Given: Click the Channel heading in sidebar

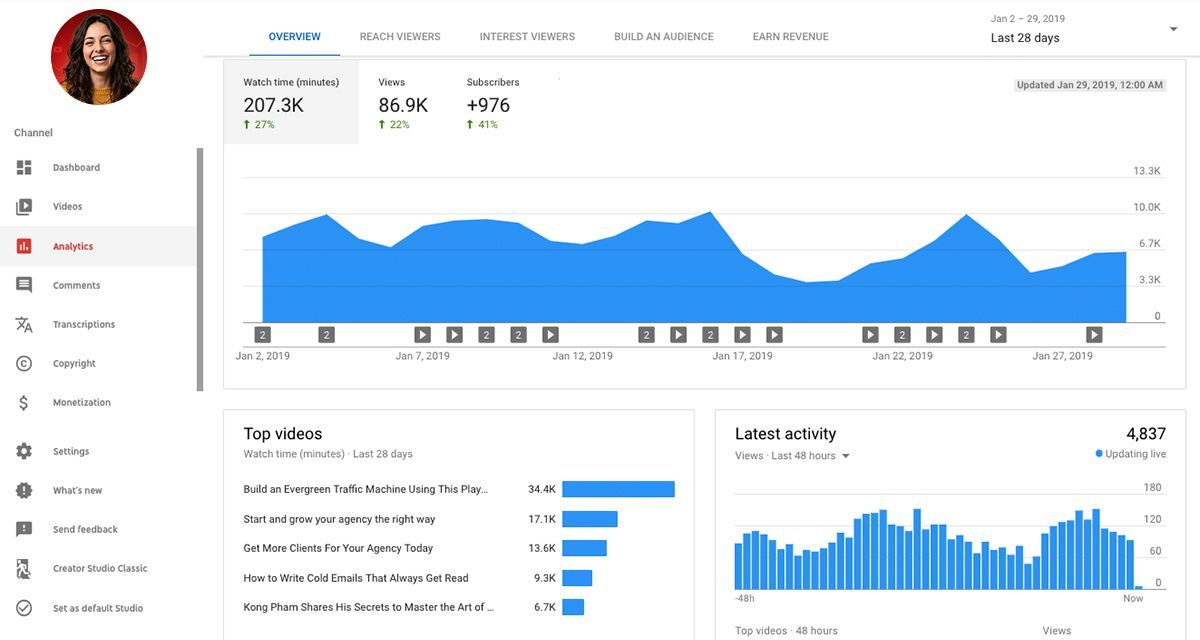Looking at the screenshot, I should (x=33, y=133).
